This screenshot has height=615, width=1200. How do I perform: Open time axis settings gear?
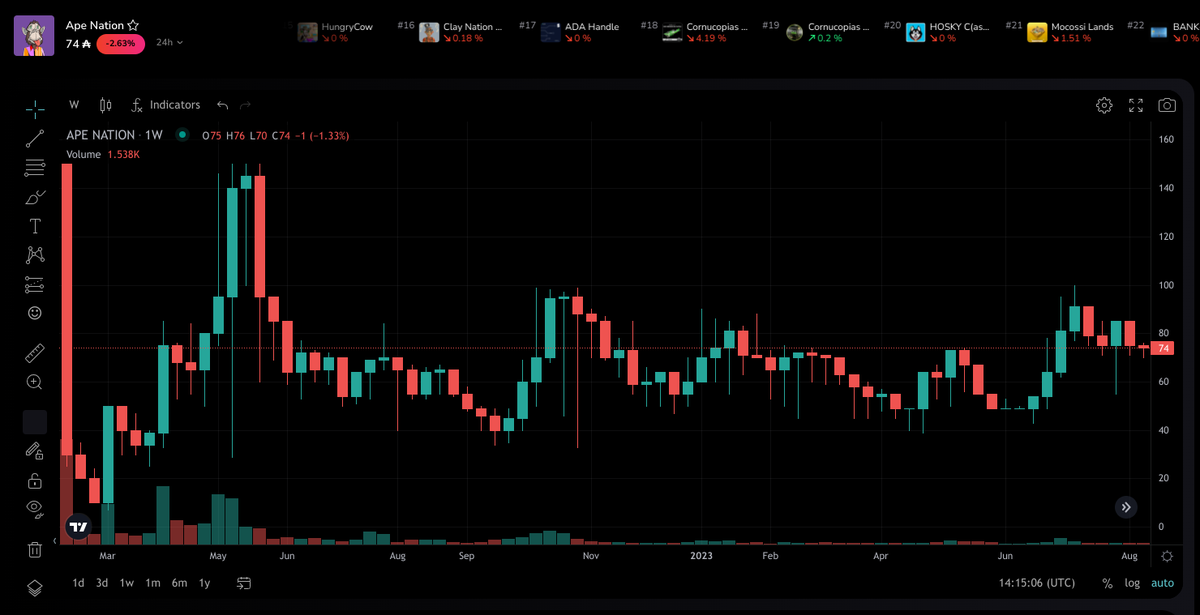tap(1167, 555)
